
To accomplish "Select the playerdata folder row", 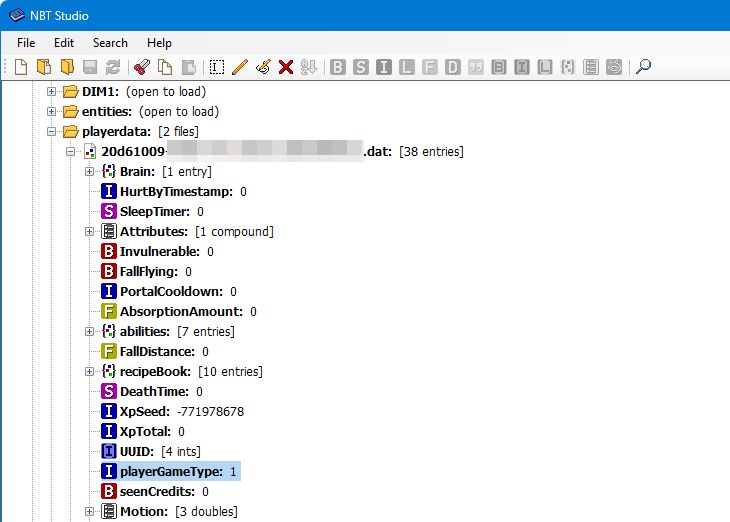I will tap(131, 132).
